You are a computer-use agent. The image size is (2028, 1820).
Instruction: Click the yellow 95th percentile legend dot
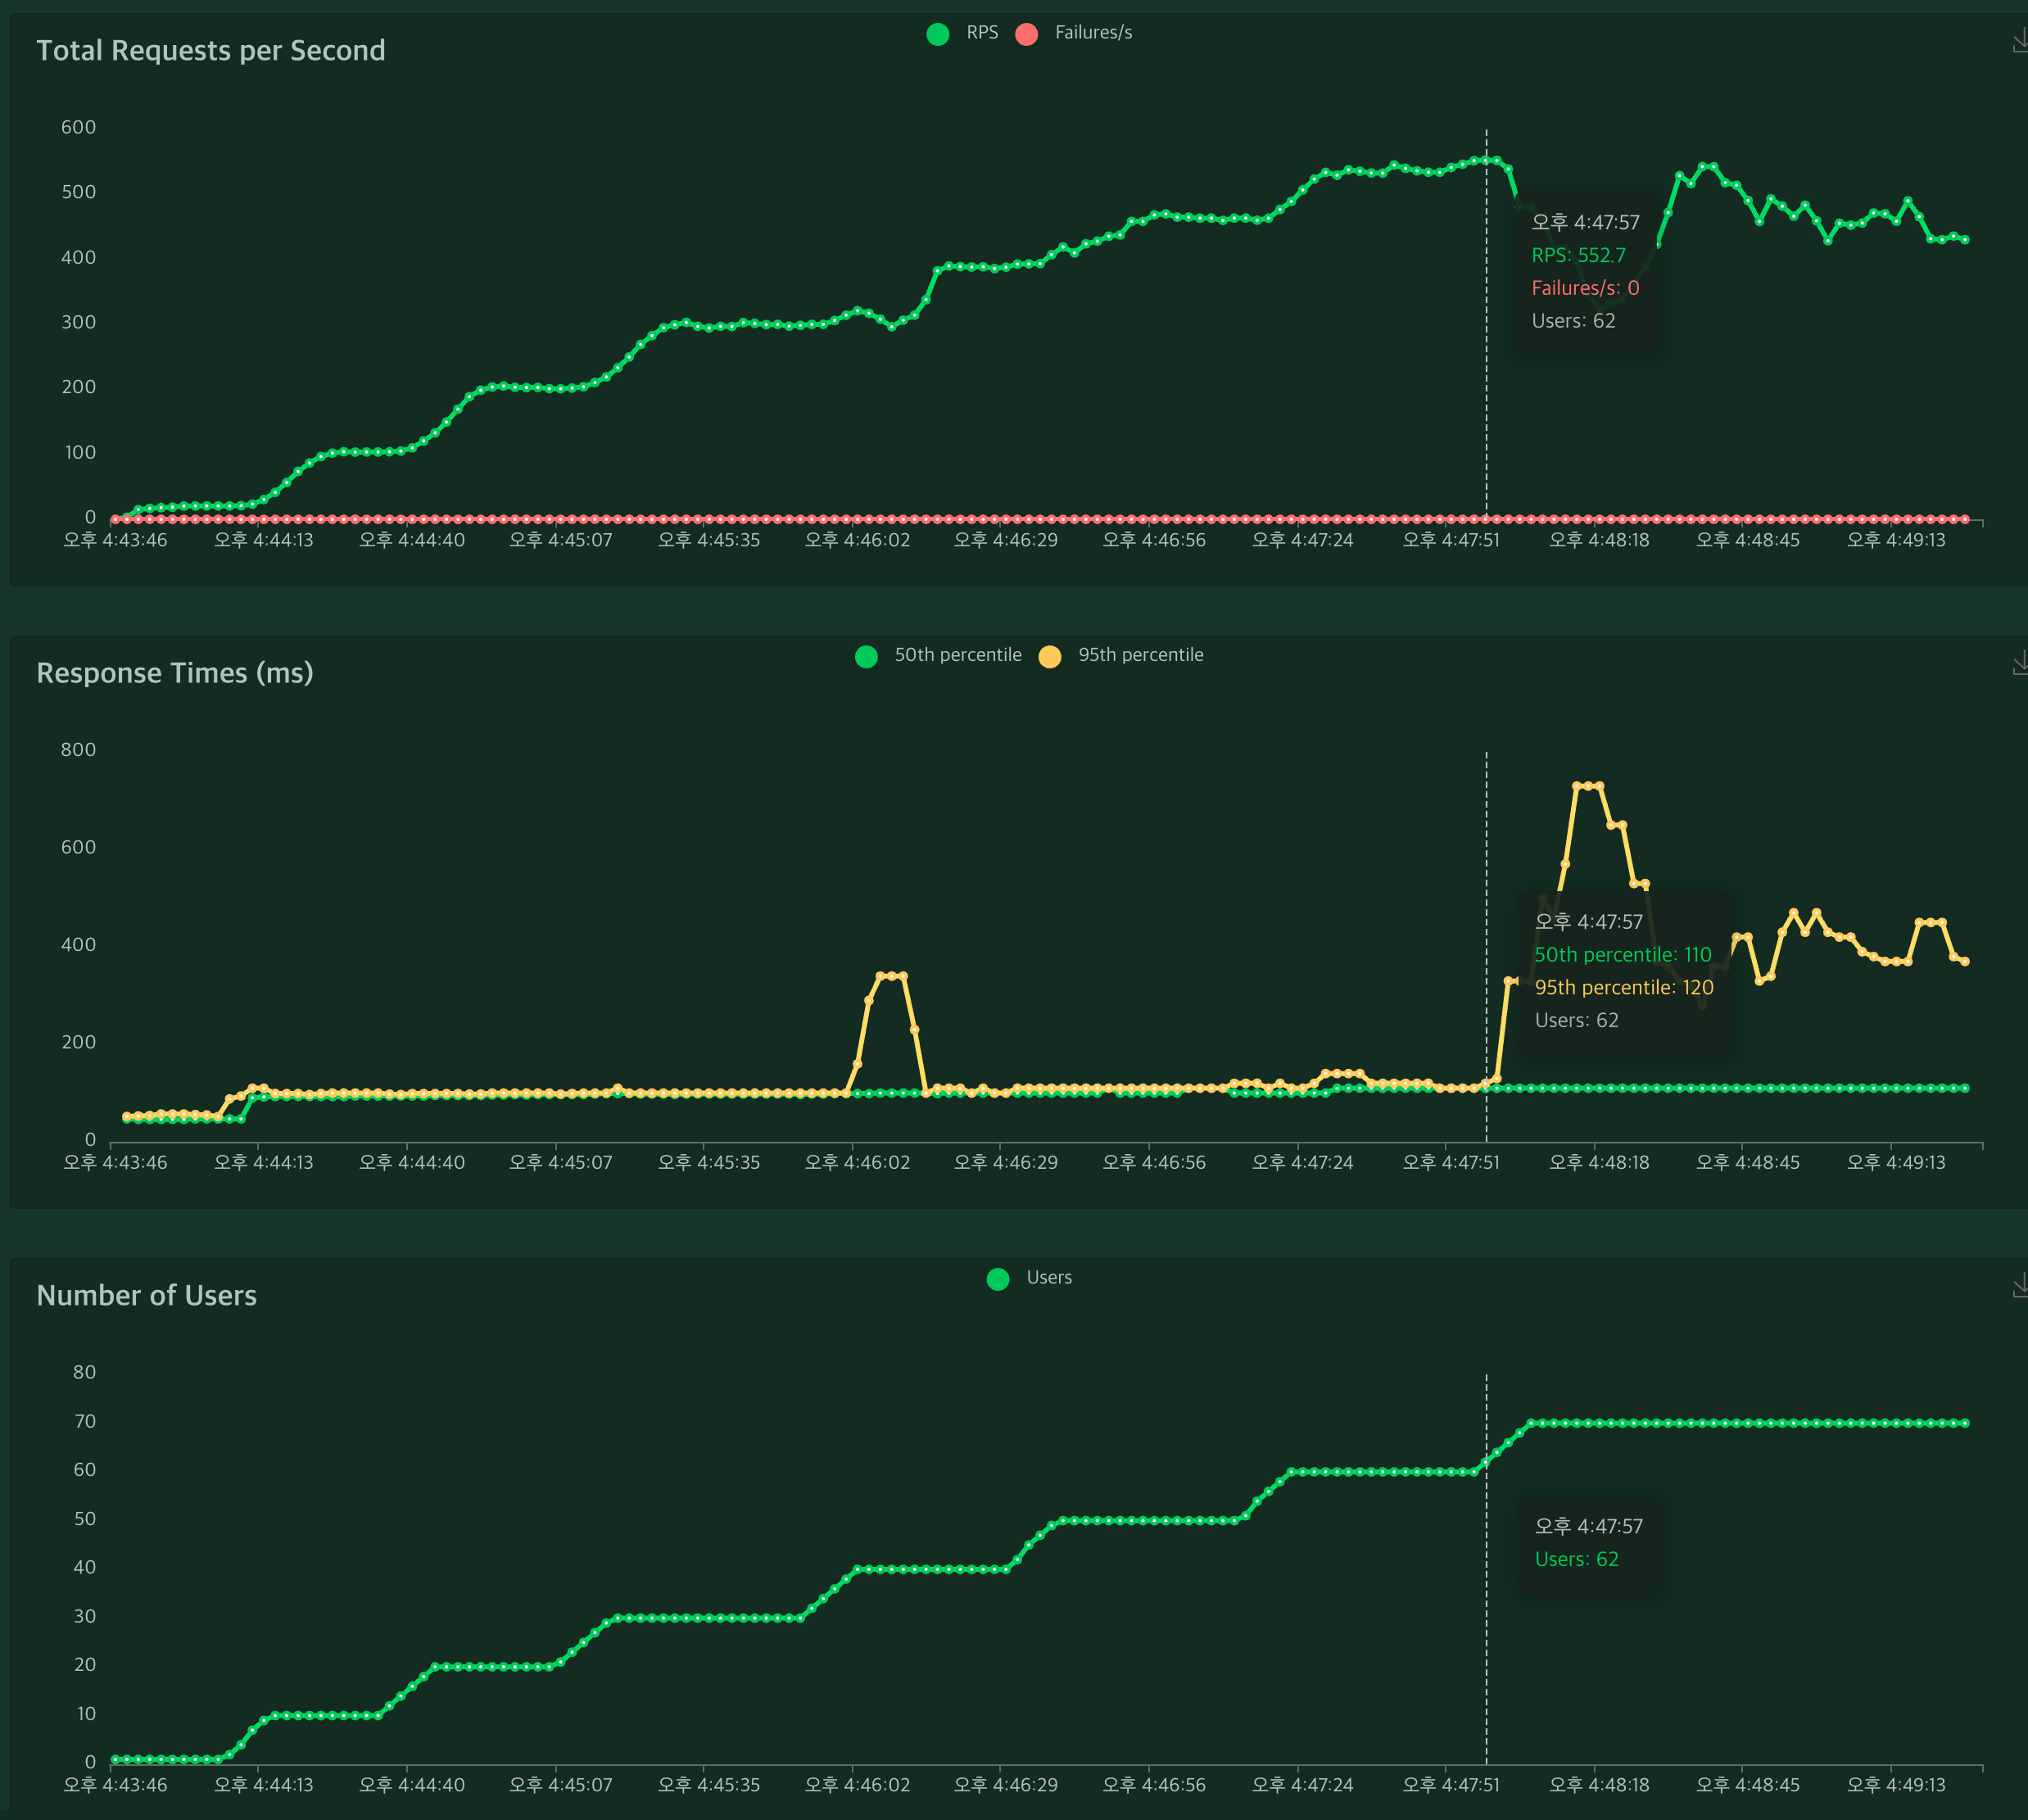click(x=1049, y=656)
